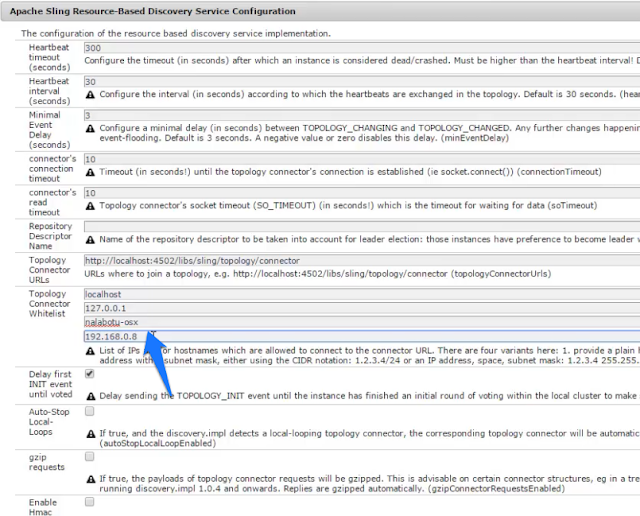Viewport: 640px width, 516px height.
Task: Click warning icon beside TOPOLOGY_INIT delay description
Action: tap(91, 396)
